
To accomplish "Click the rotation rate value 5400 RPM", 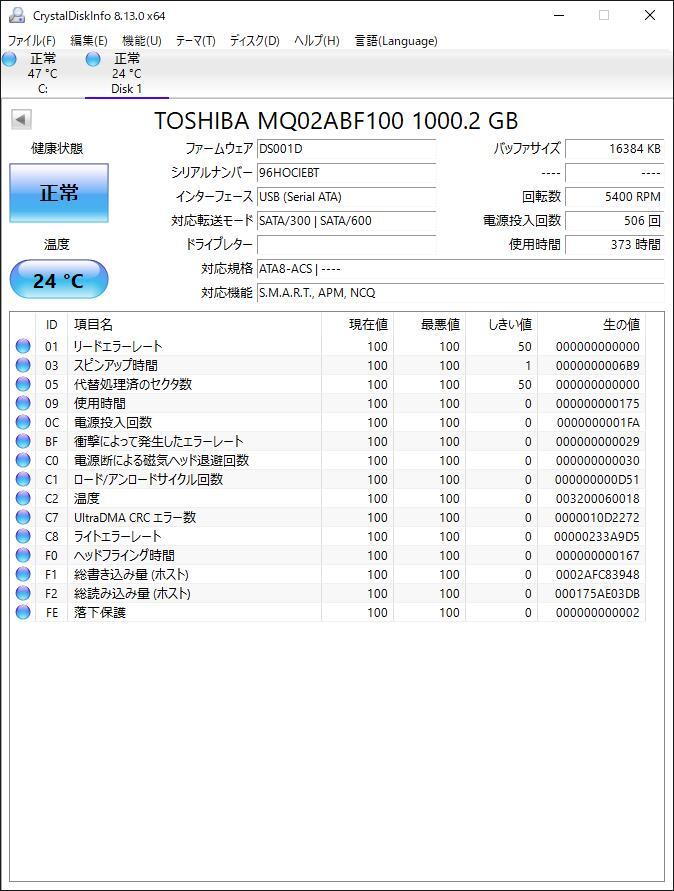I will [x=614, y=197].
